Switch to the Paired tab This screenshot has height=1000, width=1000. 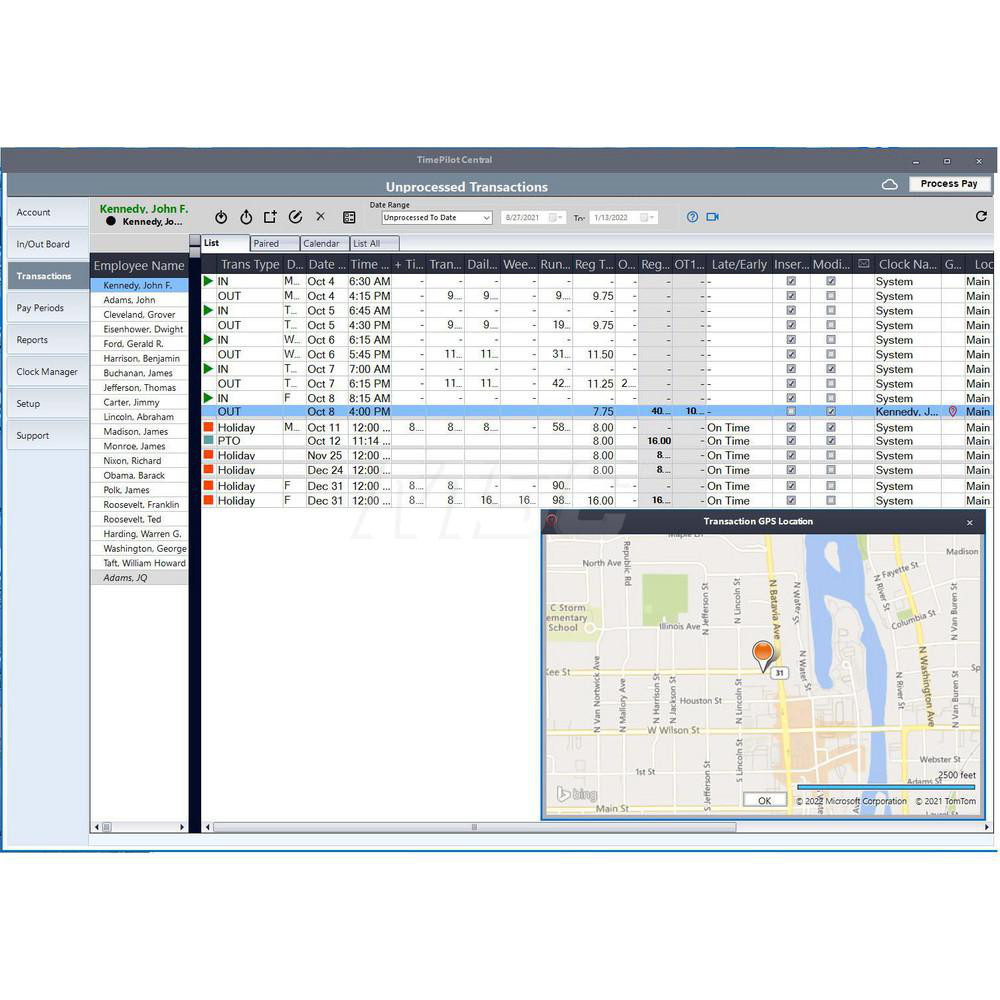(273, 243)
